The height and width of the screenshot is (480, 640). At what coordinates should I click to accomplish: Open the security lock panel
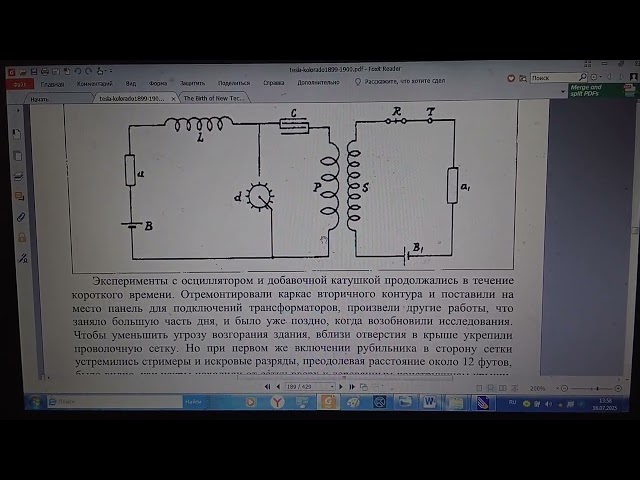[x=22, y=237]
